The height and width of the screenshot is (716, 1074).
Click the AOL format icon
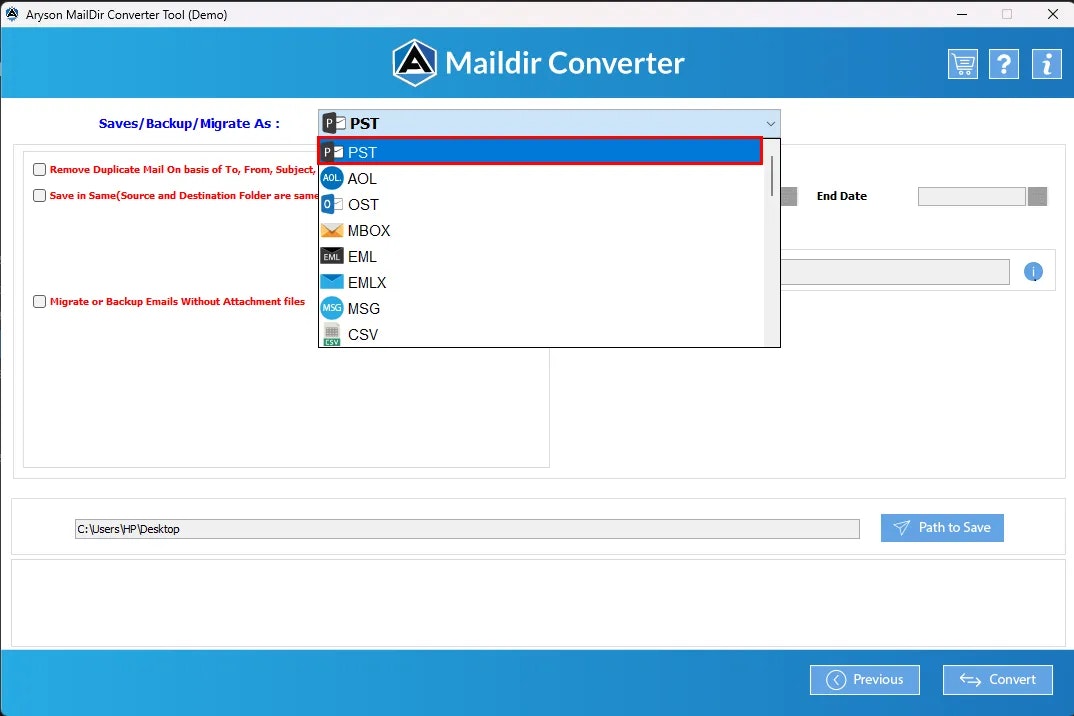pyautogui.click(x=332, y=178)
